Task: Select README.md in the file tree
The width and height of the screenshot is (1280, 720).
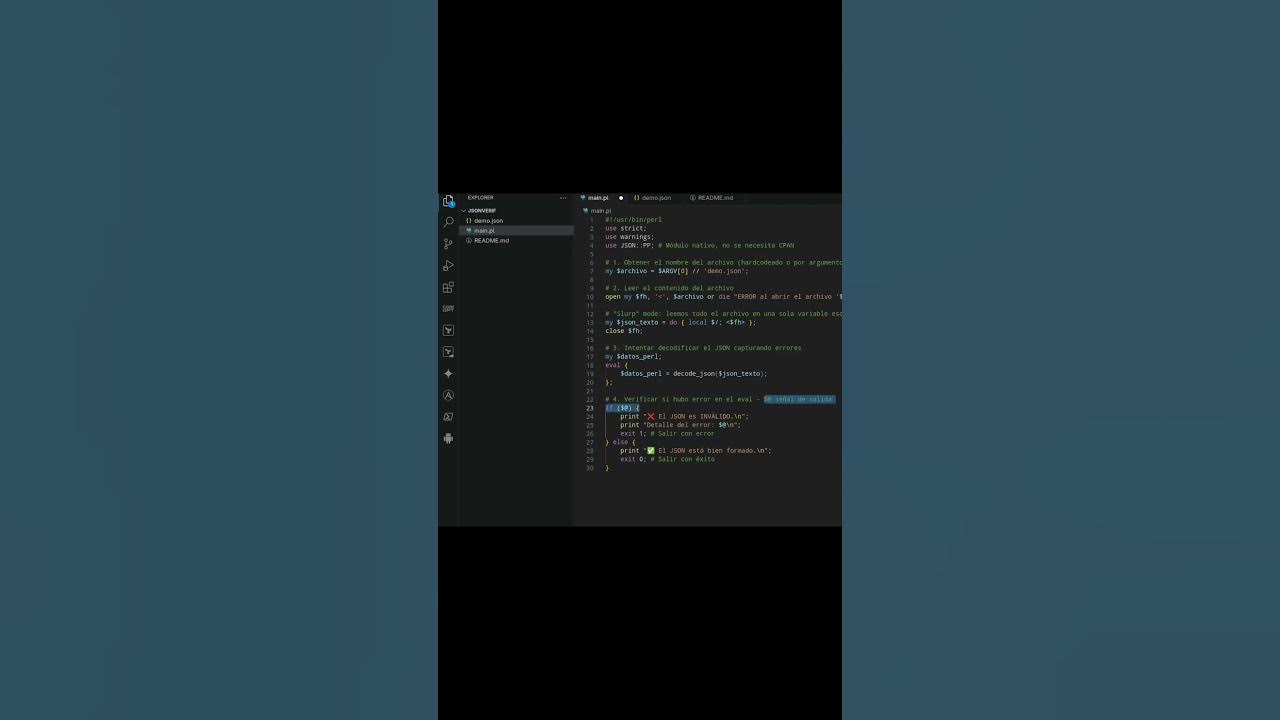Action: [x=491, y=240]
